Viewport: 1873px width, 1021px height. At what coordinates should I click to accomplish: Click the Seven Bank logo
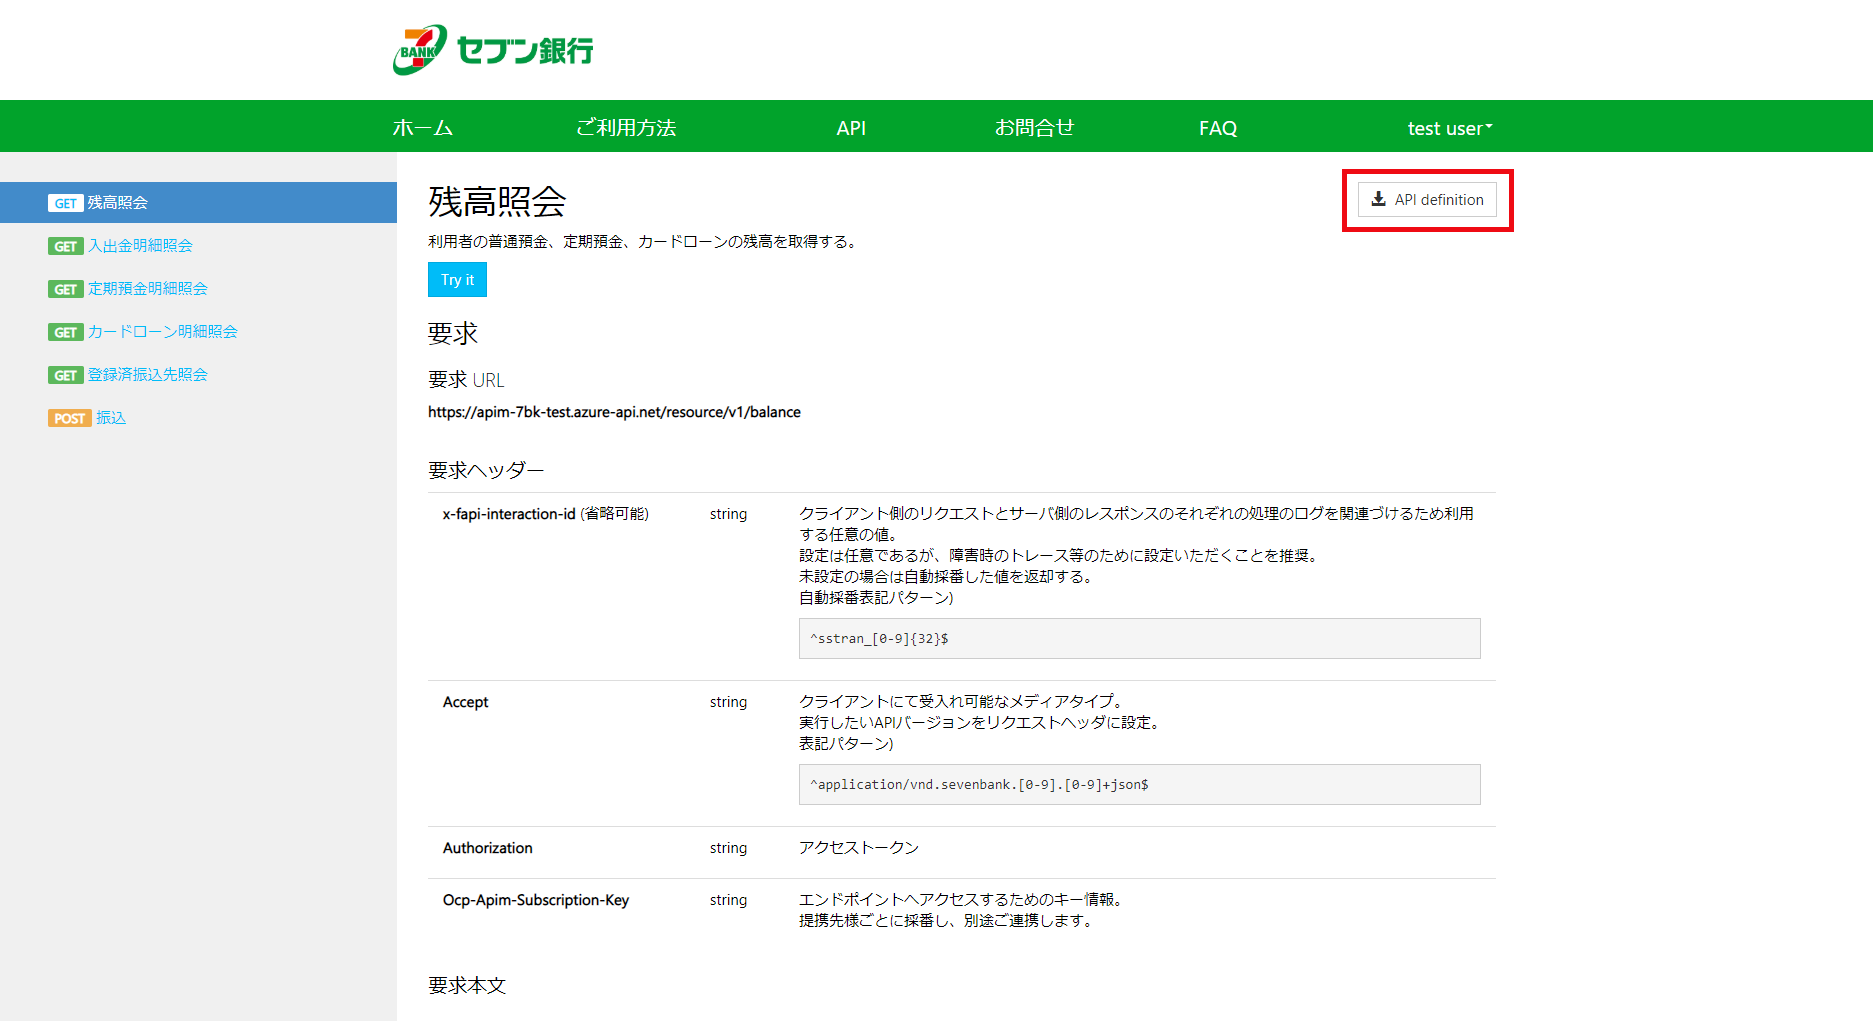[x=493, y=50]
